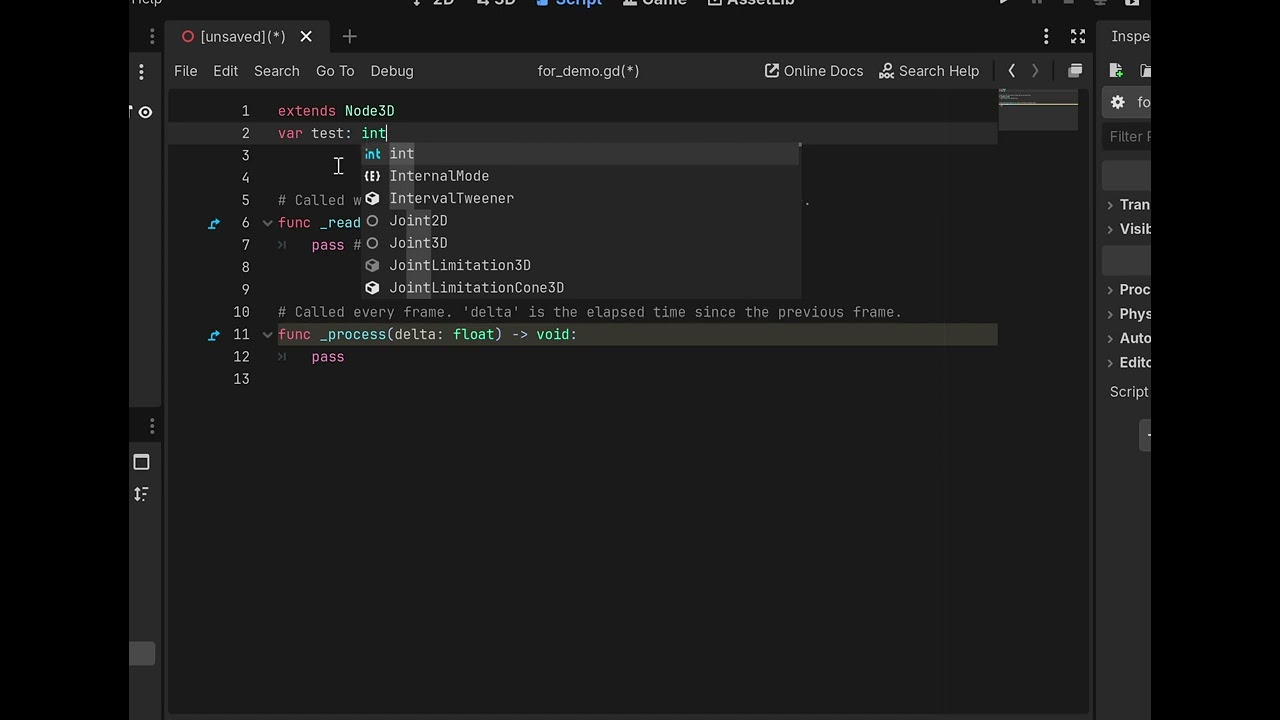Select 'InternalMode' autocomplete suggestion
This screenshot has height=720, width=1280.
coord(580,176)
